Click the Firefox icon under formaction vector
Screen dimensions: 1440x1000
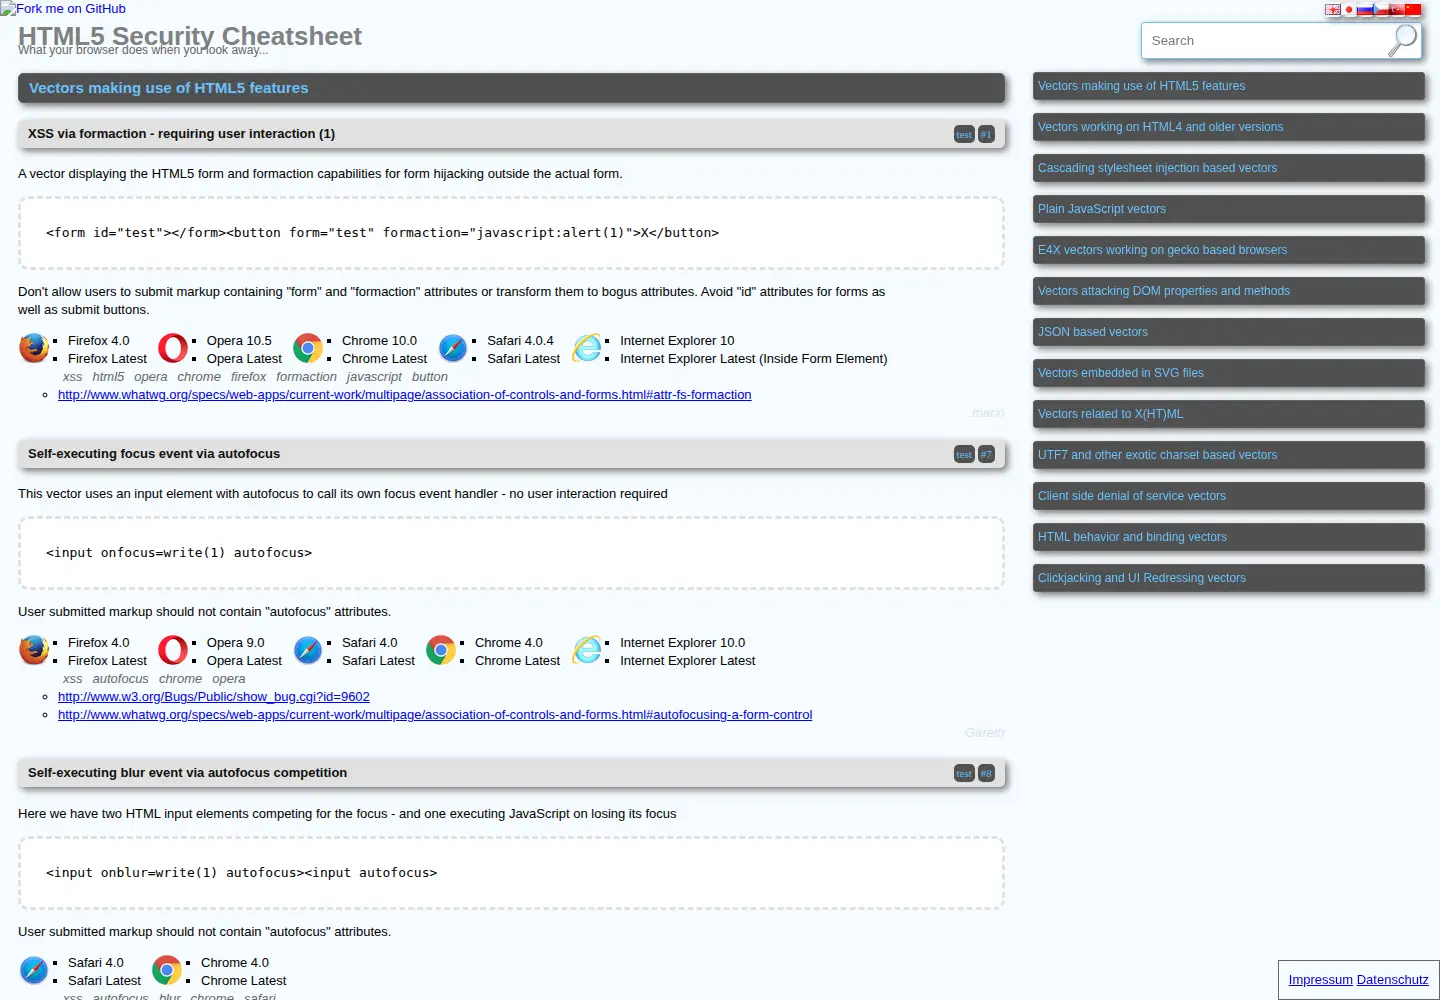[34, 348]
